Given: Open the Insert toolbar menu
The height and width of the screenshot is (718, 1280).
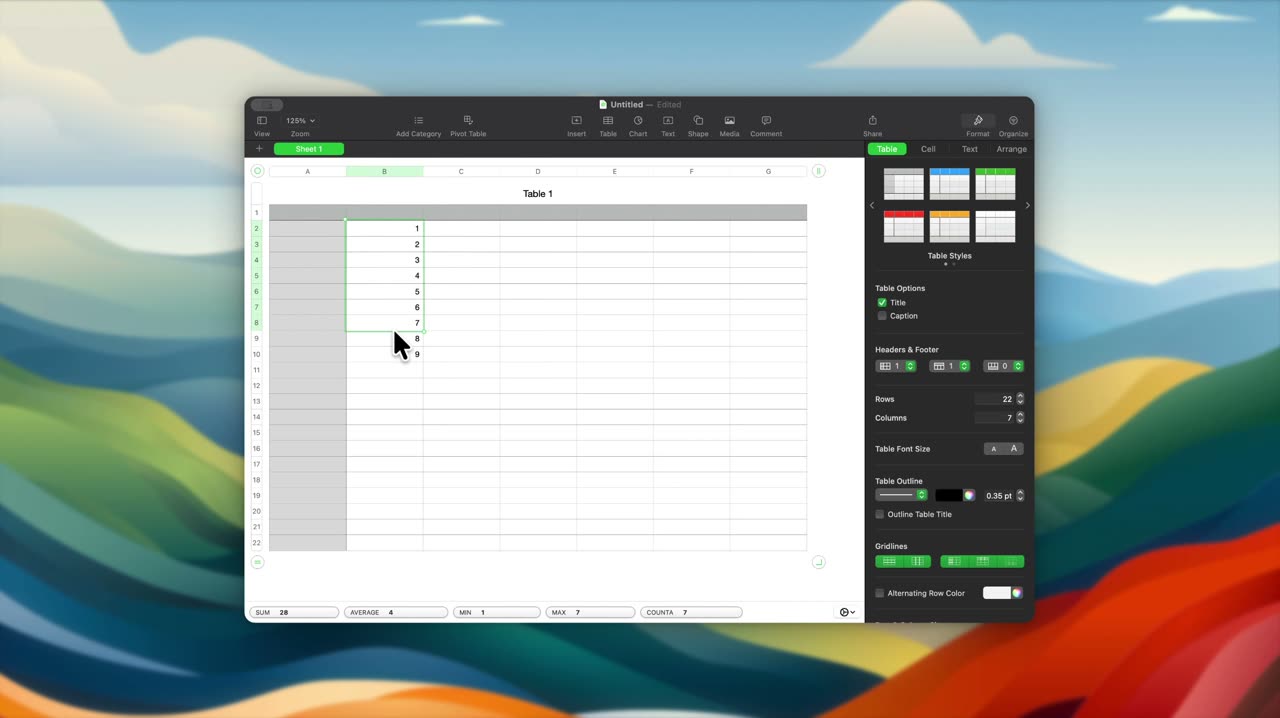Looking at the screenshot, I should [576, 121].
